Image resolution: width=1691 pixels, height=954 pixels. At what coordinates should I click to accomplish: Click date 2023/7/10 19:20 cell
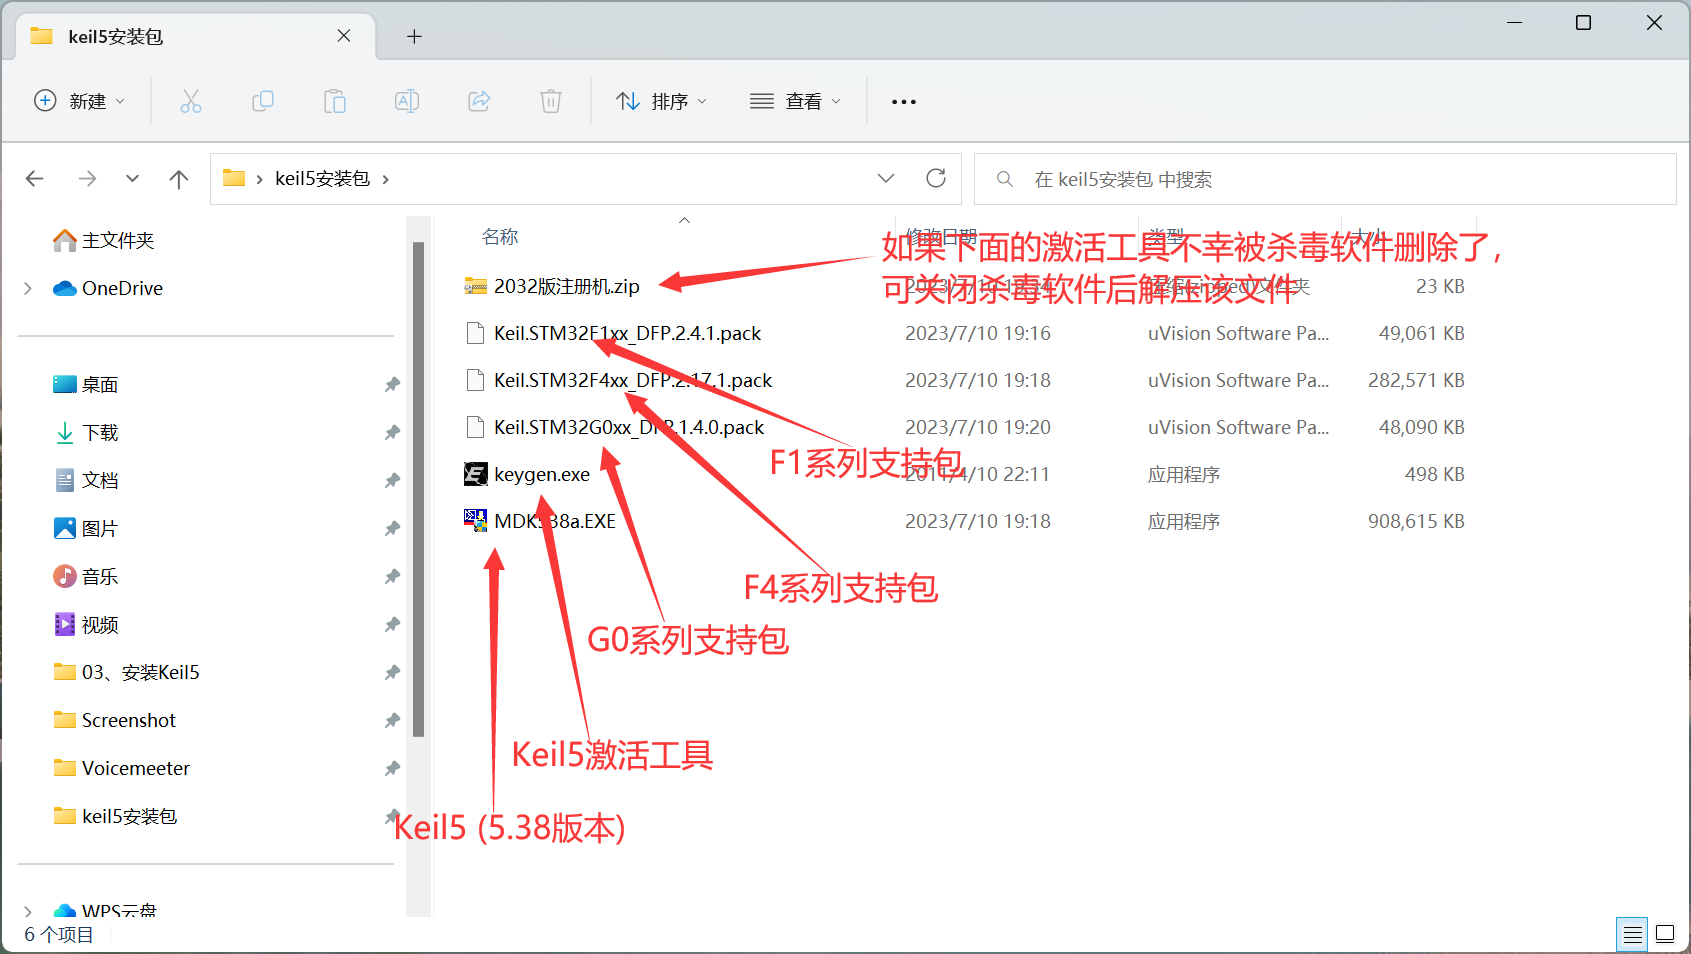(x=978, y=427)
